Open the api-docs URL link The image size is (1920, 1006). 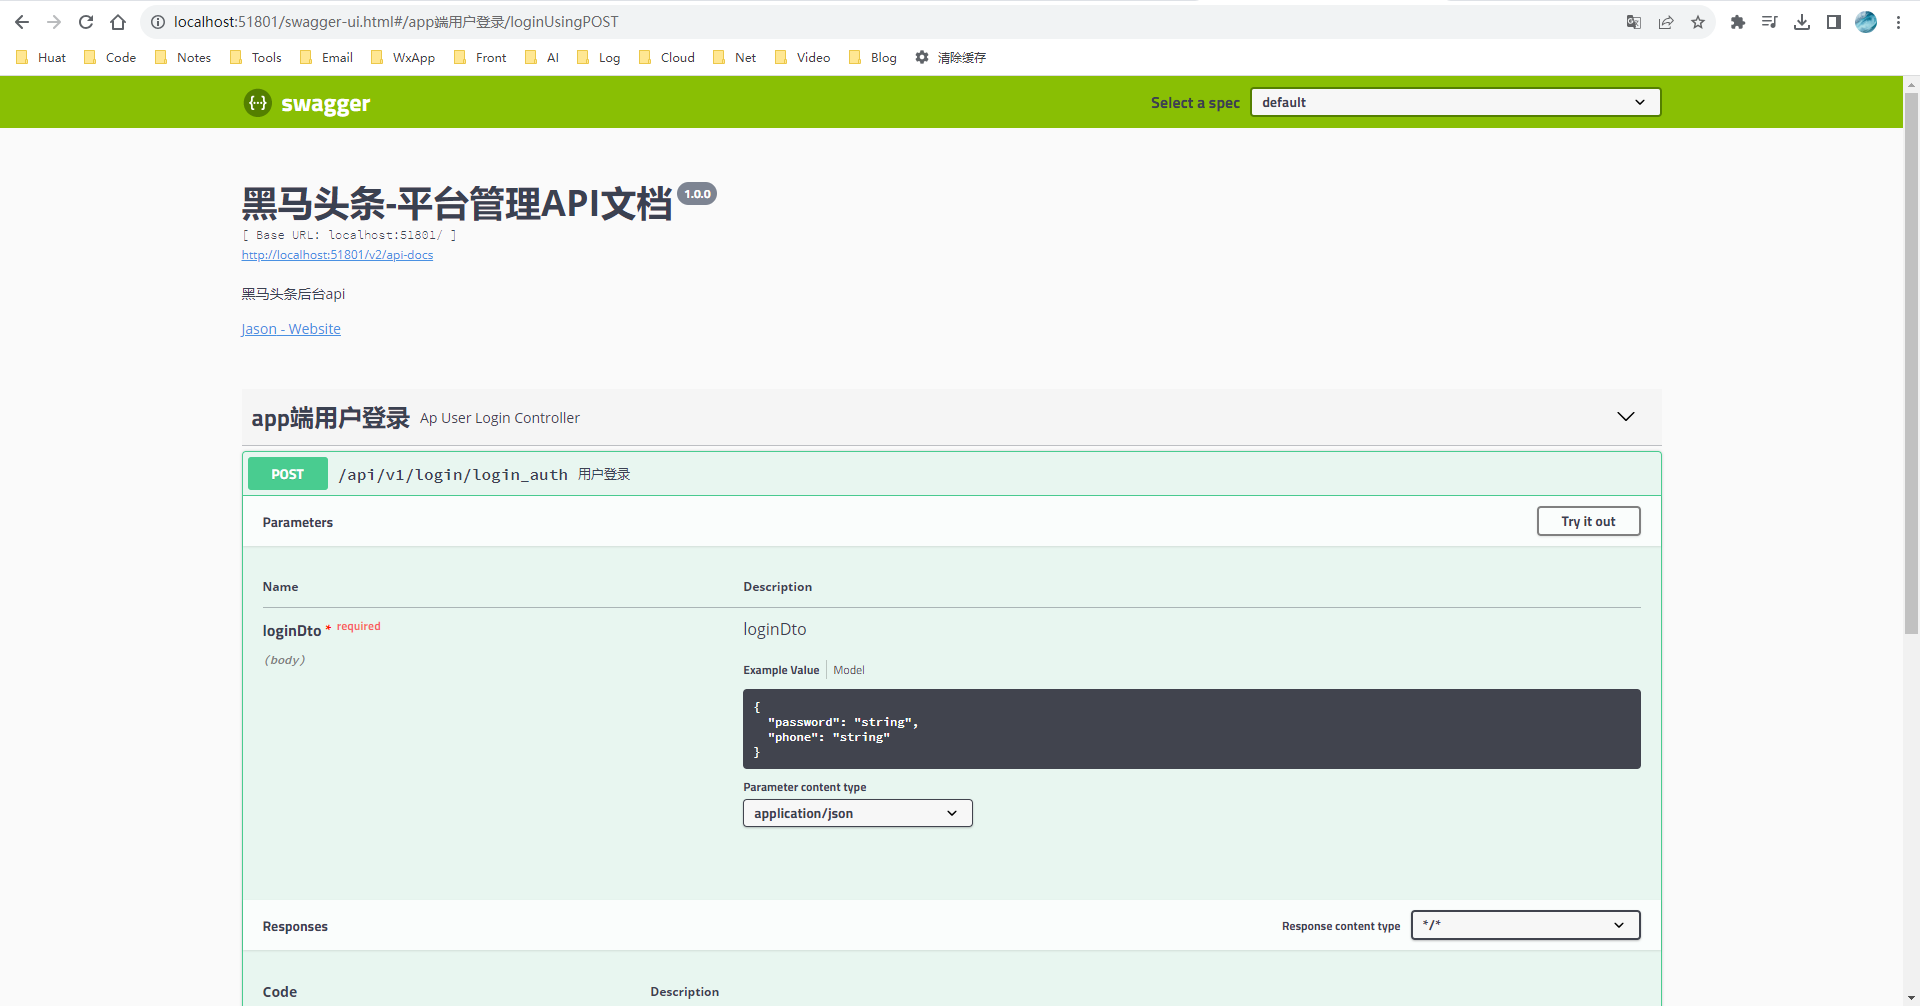point(337,255)
